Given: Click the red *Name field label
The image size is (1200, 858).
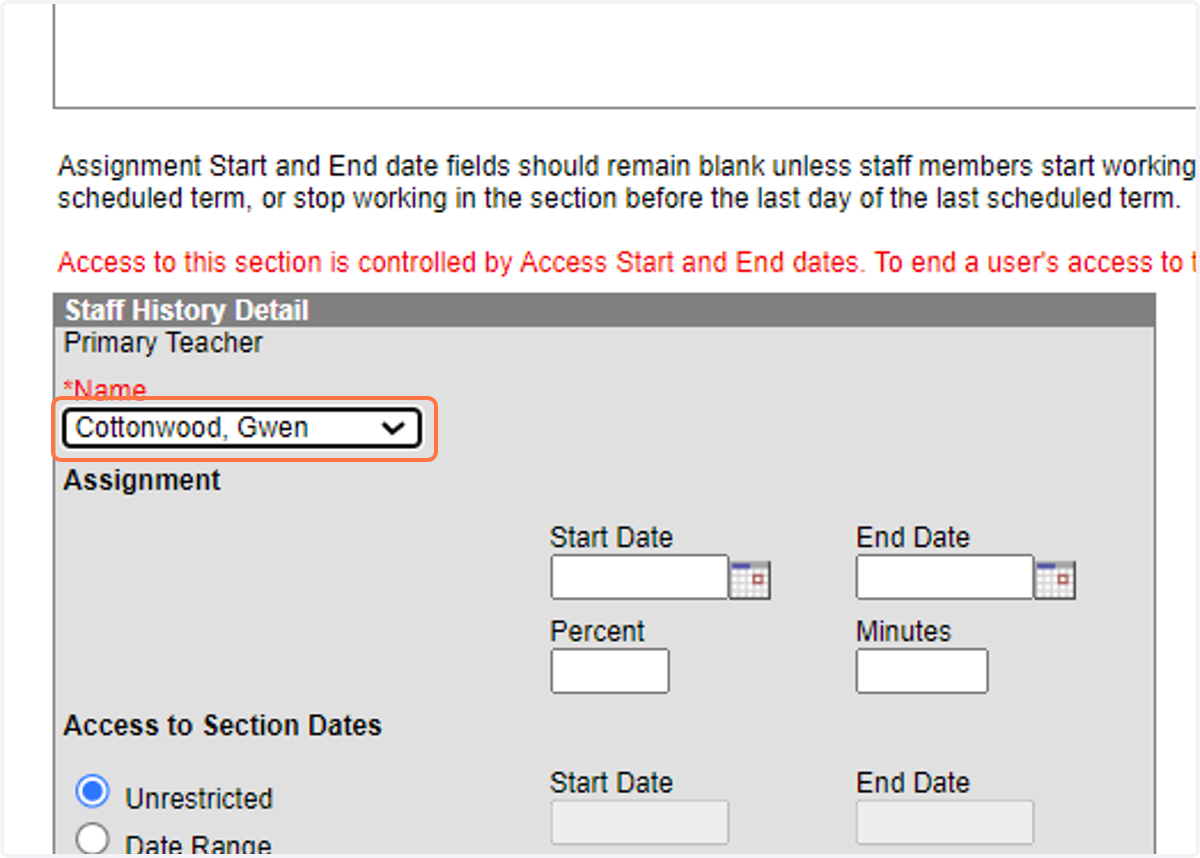Looking at the screenshot, I should coord(105,390).
